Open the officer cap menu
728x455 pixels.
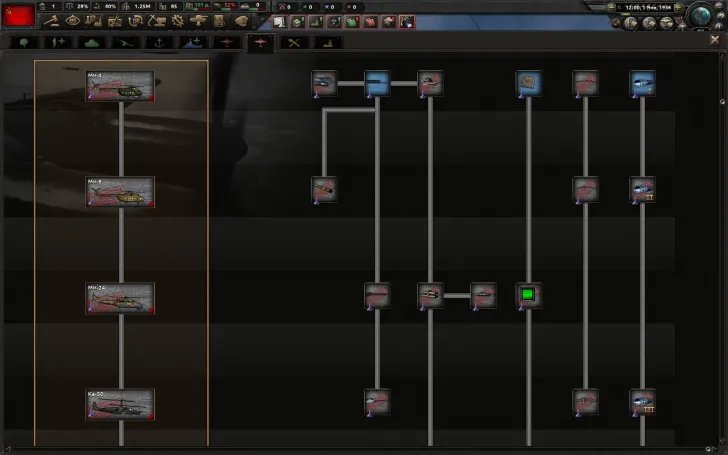point(241,21)
